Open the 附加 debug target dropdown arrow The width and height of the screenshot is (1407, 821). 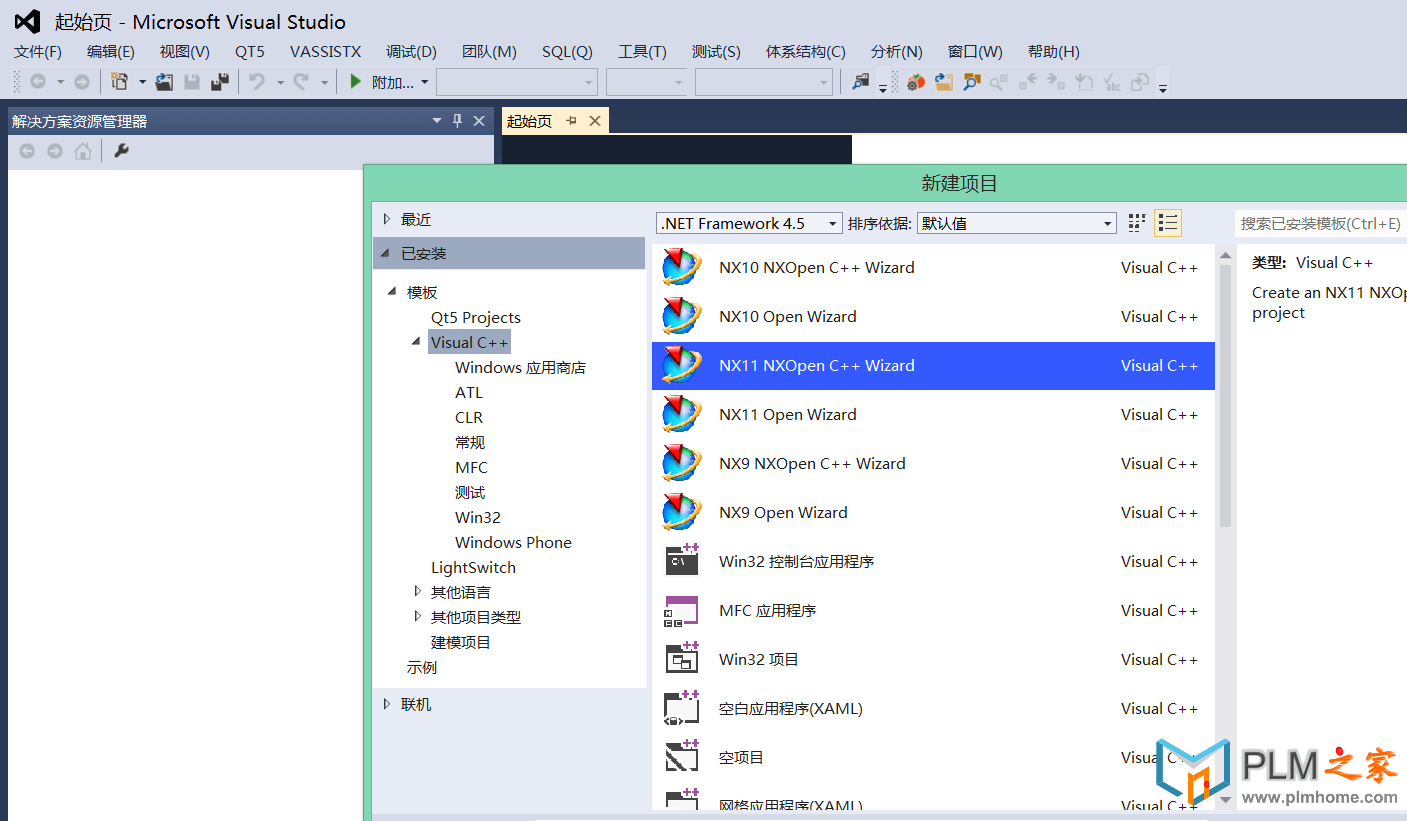coord(425,82)
